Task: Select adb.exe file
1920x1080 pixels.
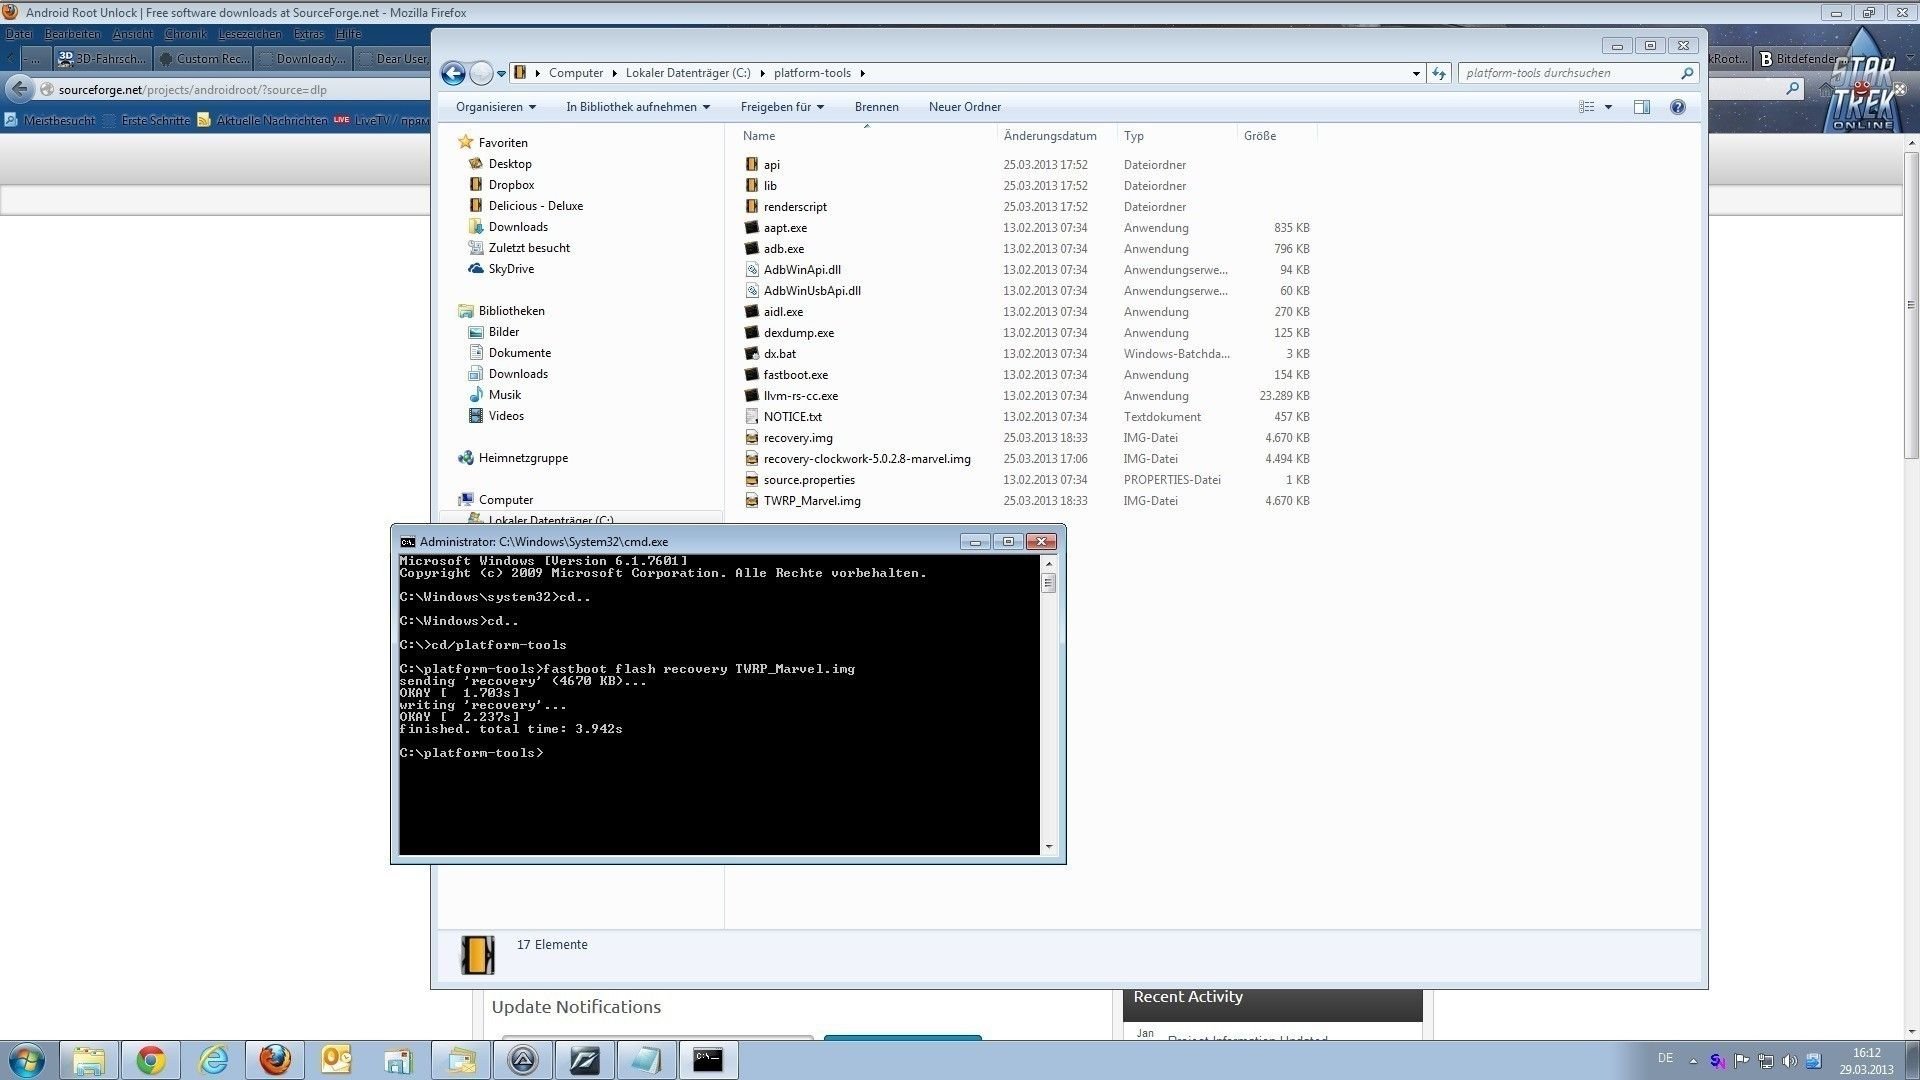Action: pos(783,249)
